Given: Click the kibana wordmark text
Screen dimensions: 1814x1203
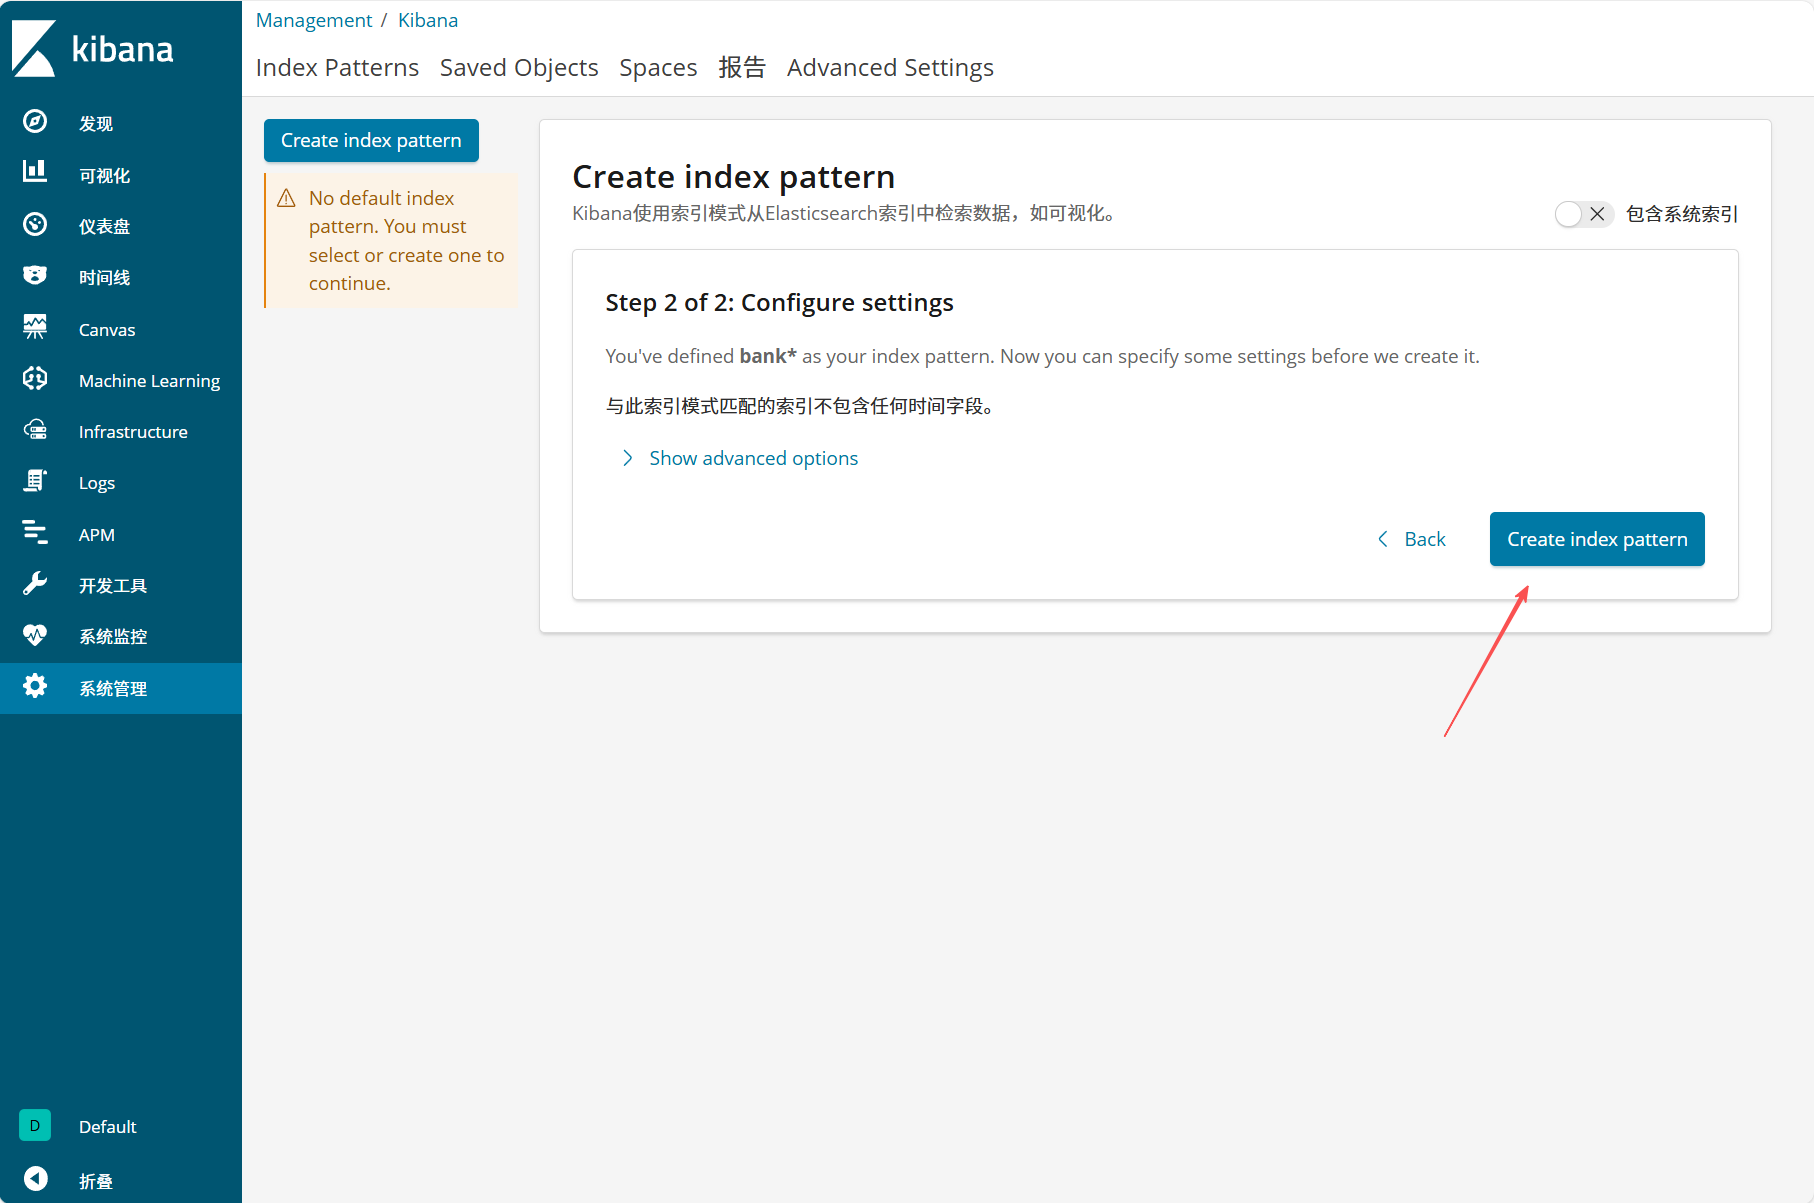Looking at the screenshot, I should [x=122, y=49].
